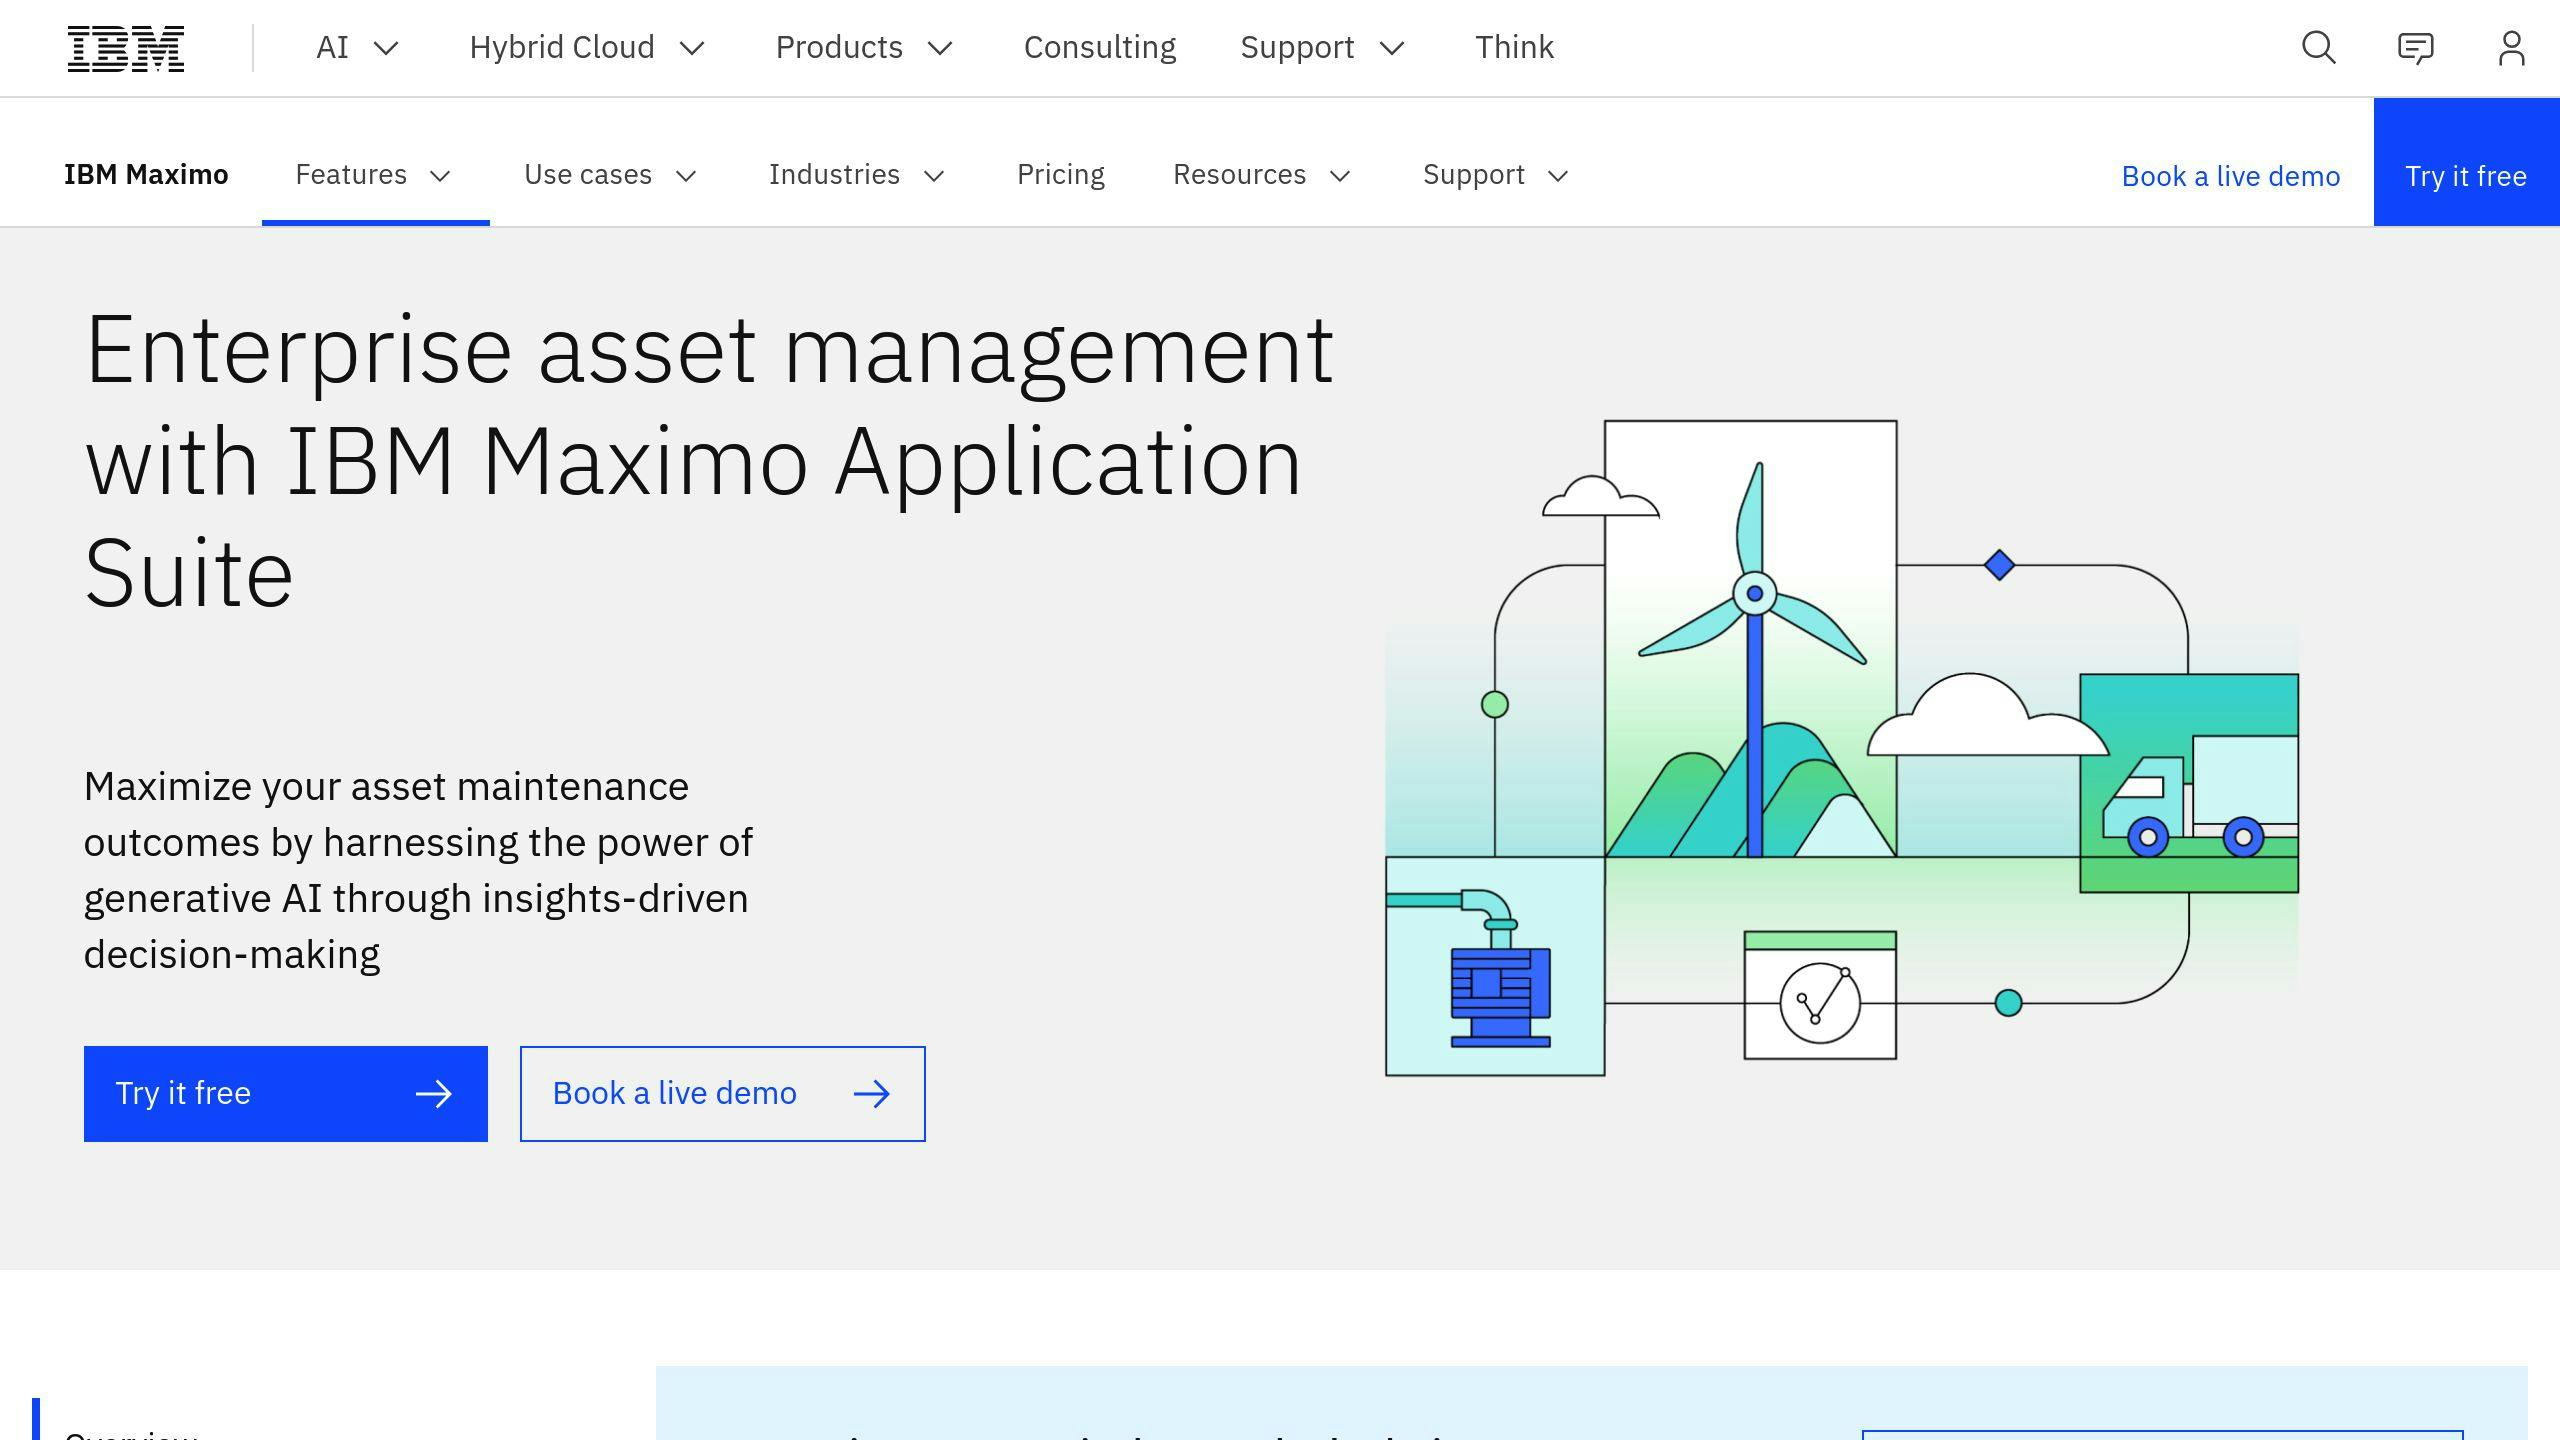The width and height of the screenshot is (2560, 1440).
Task: Click Try it free in subnav
Action: point(2466,162)
